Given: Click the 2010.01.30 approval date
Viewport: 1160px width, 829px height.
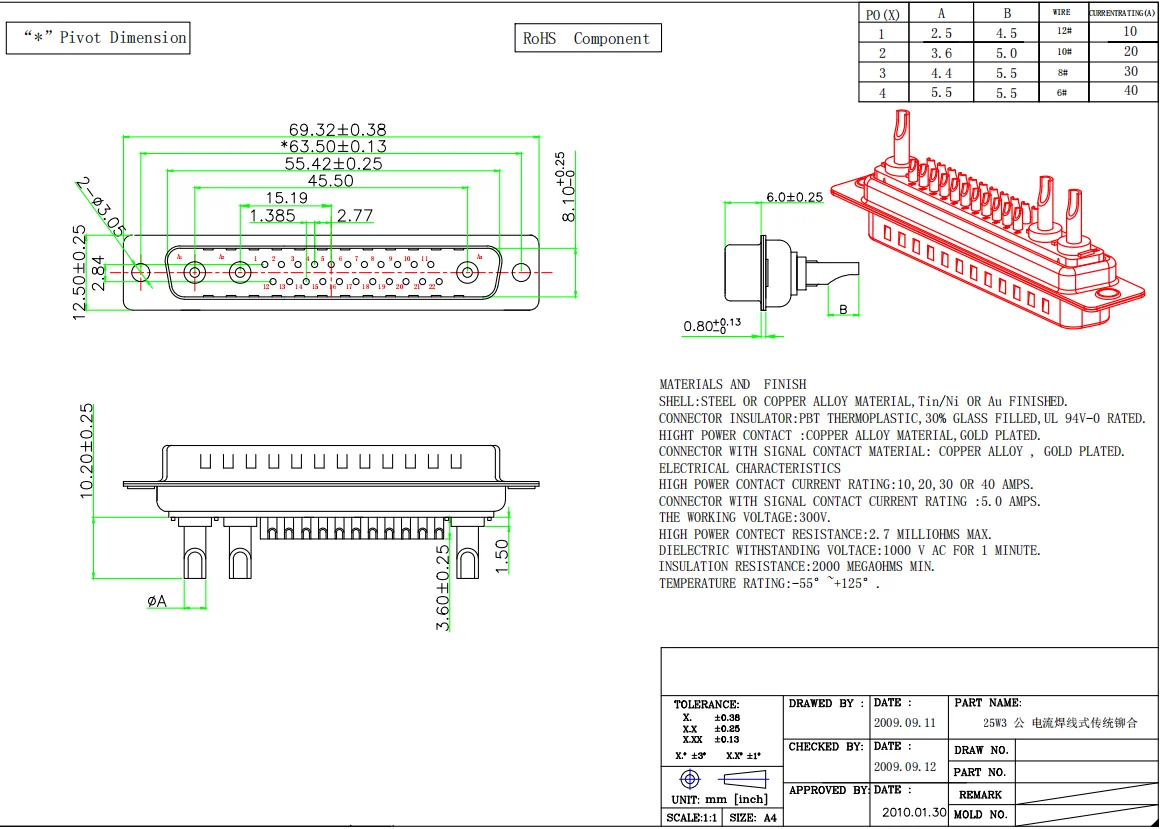Looking at the screenshot, I should 914,812.
